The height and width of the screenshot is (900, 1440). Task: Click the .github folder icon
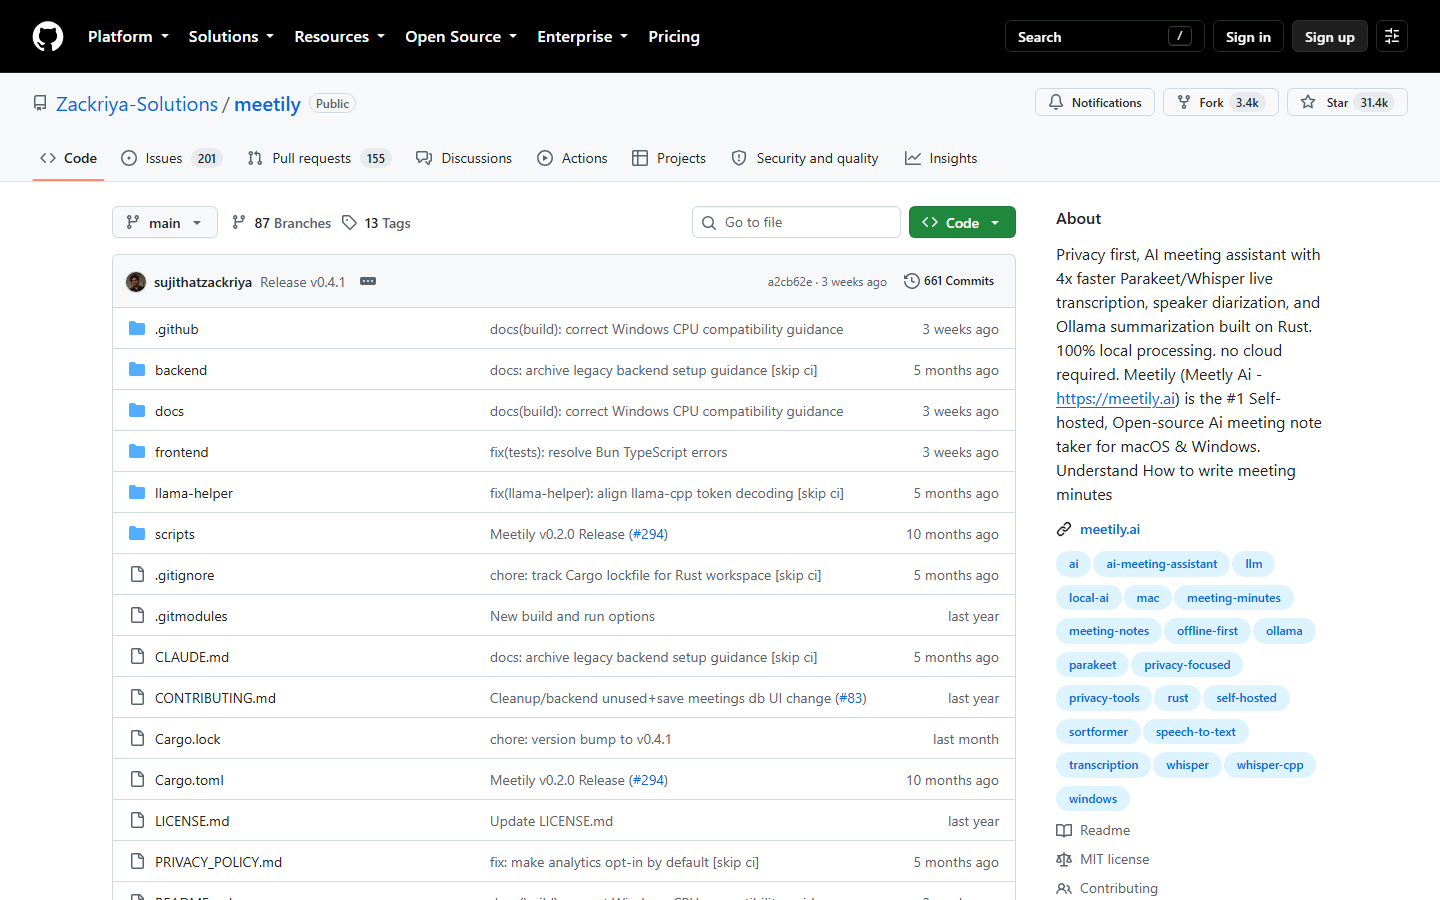coord(137,329)
